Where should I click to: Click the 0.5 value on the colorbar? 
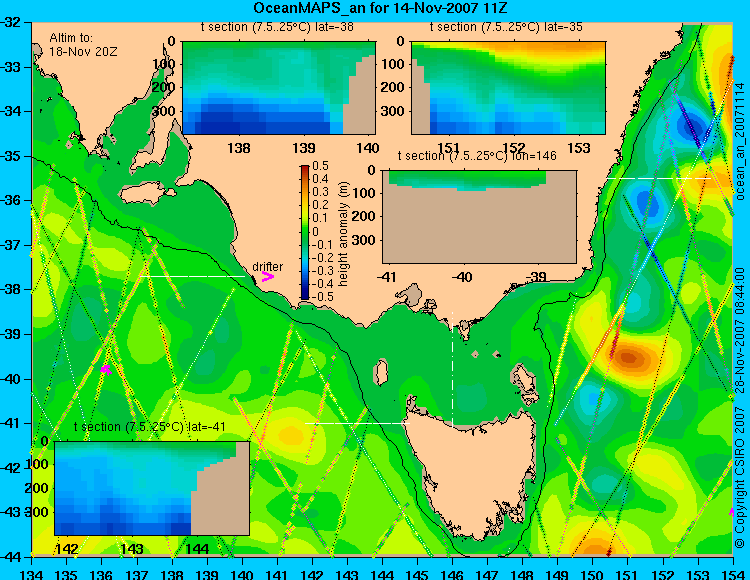[320, 166]
